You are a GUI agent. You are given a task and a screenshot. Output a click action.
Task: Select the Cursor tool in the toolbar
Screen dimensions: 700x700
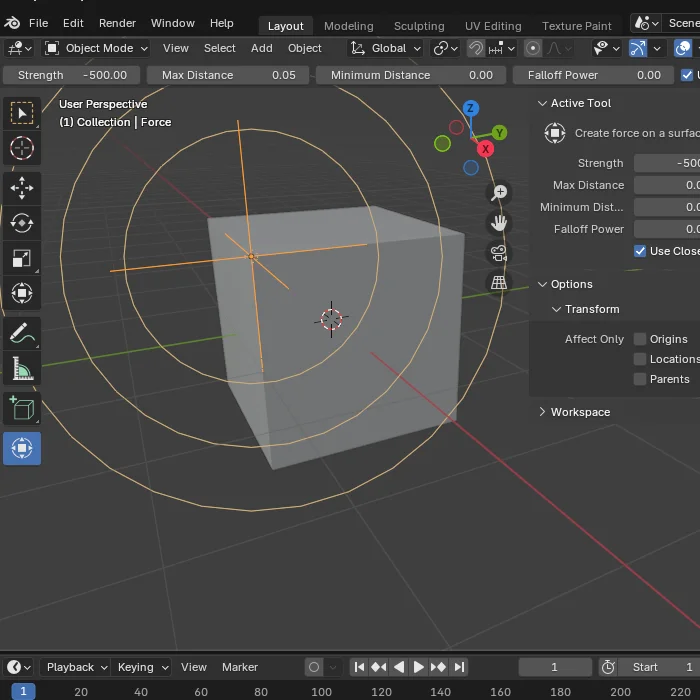21,149
